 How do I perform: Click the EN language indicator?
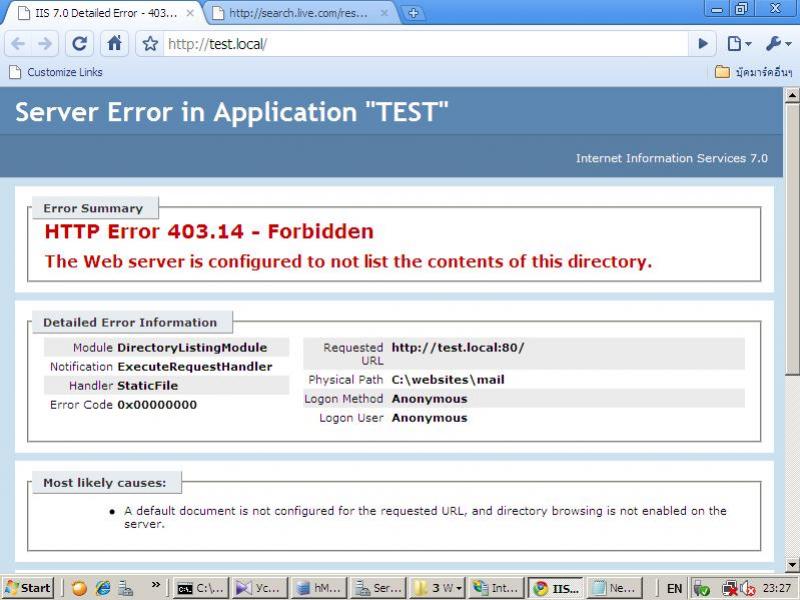pyautogui.click(x=674, y=588)
